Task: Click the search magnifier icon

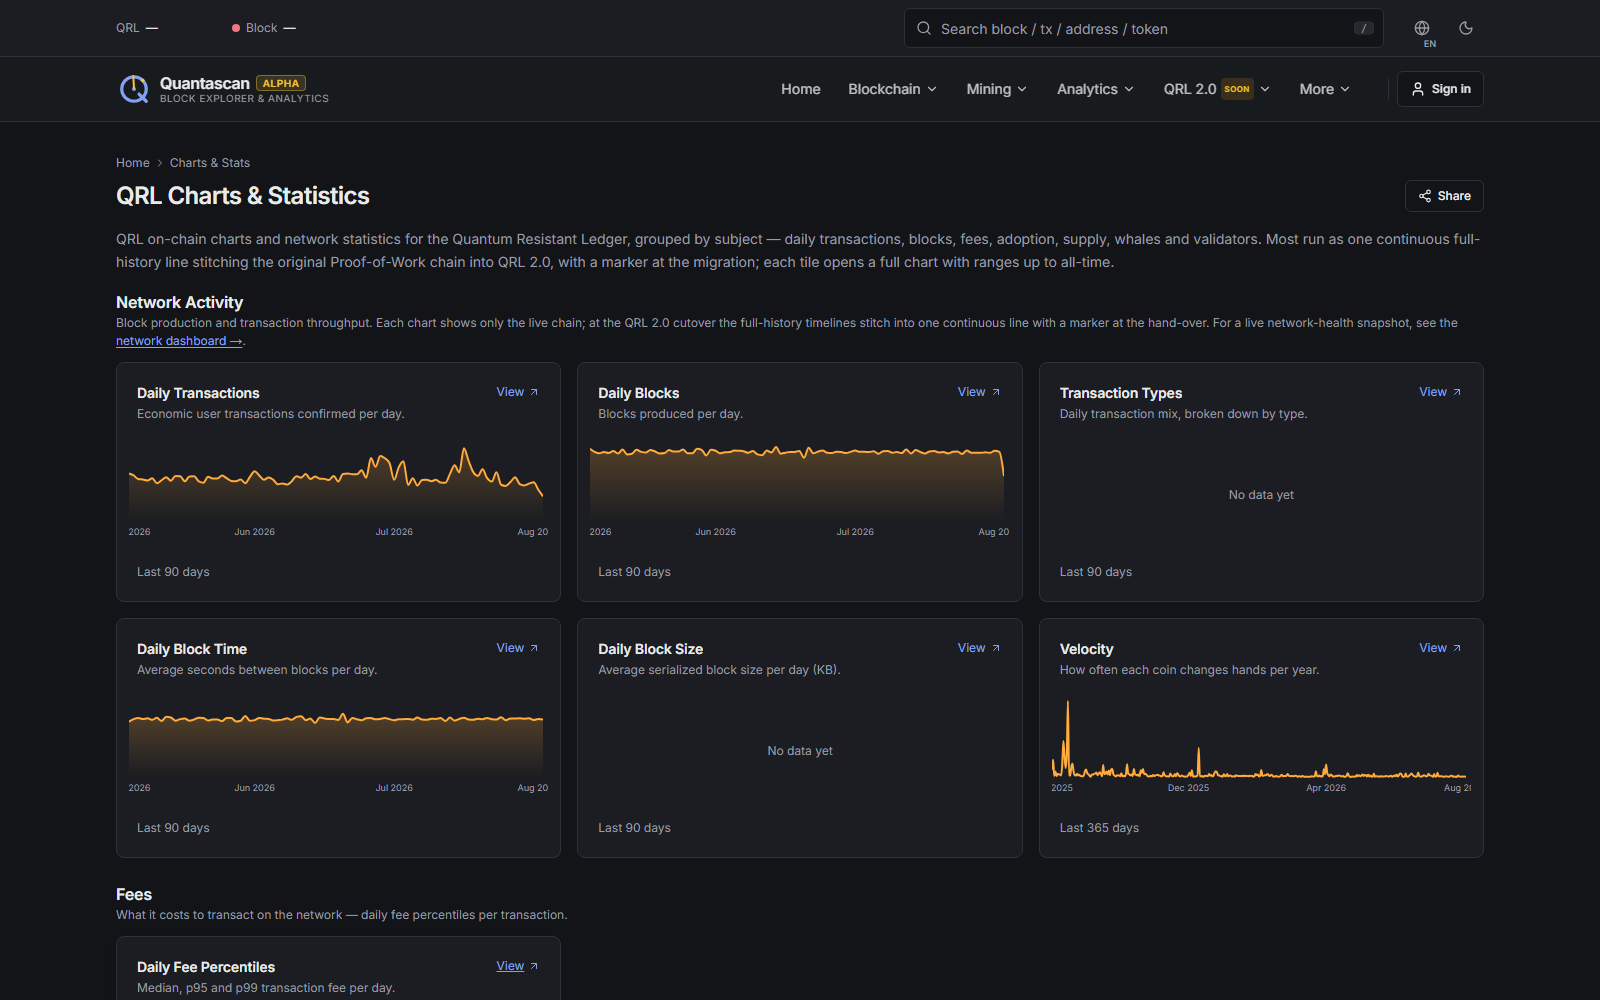Action: (x=924, y=28)
